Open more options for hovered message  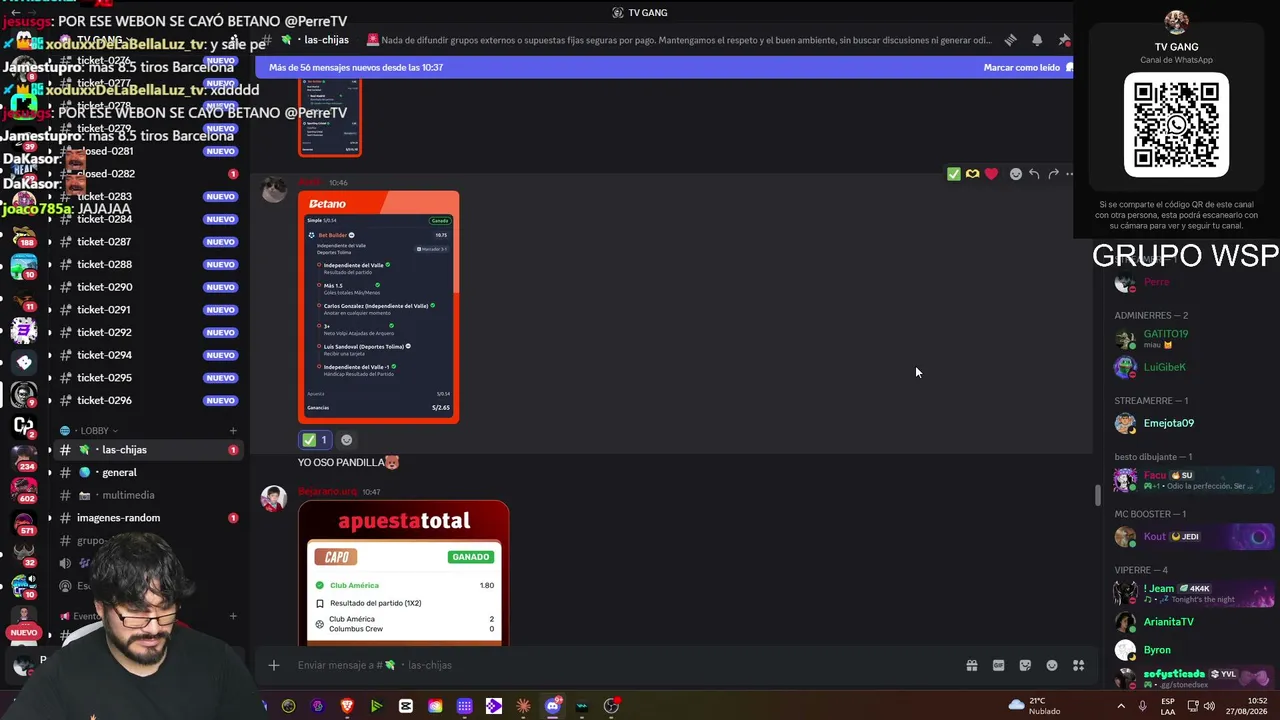tap(1069, 174)
